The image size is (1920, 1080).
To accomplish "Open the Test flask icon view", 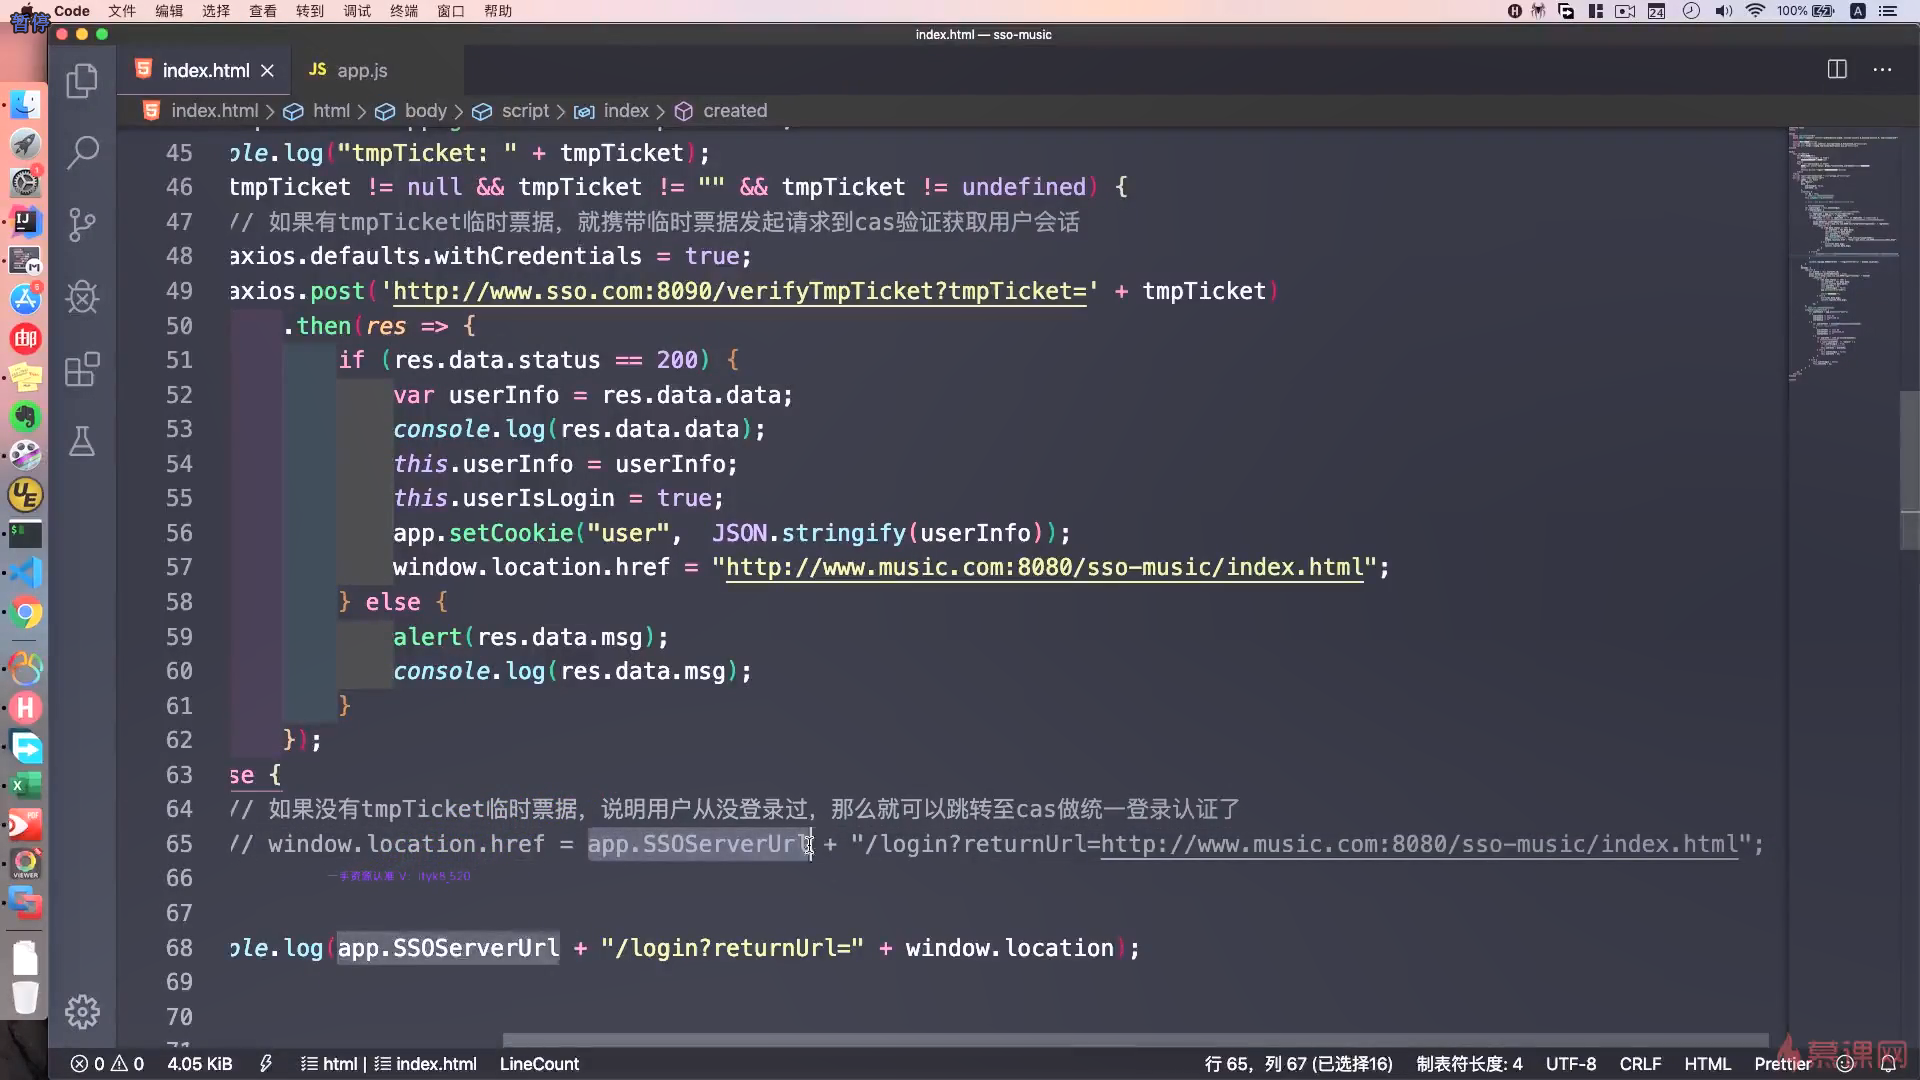I will click(x=82, y=441).
